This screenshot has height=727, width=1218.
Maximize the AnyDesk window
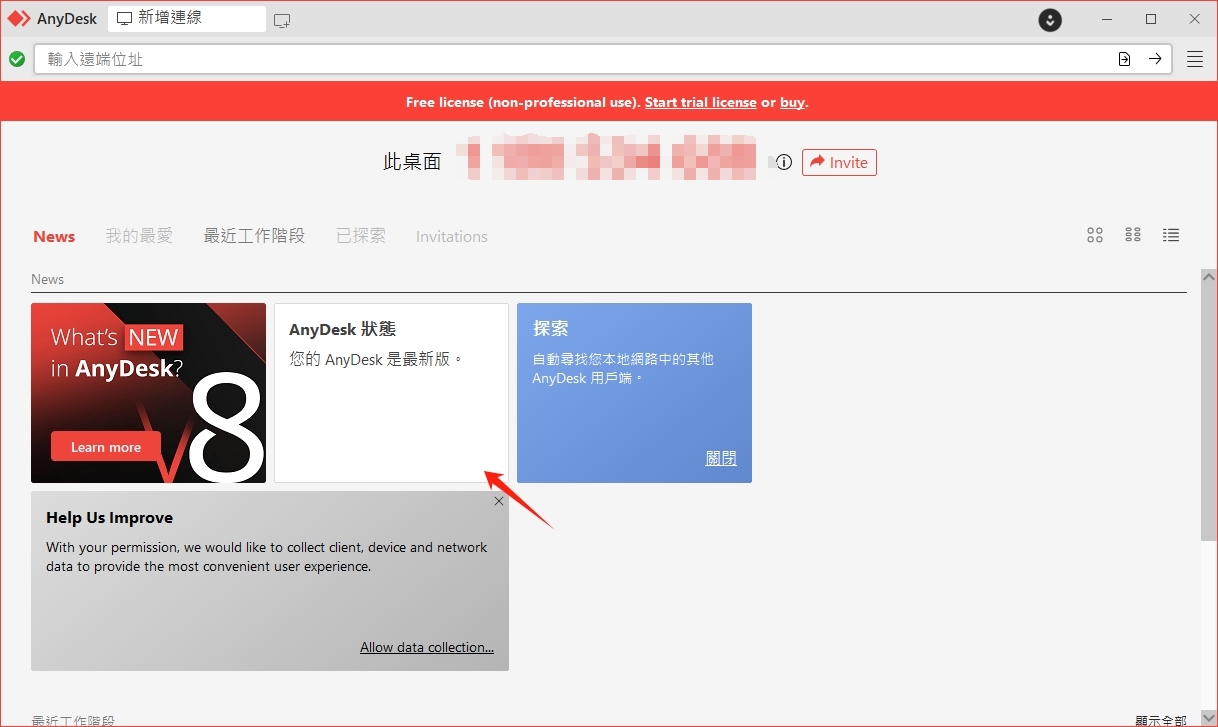pos(1151,19)
